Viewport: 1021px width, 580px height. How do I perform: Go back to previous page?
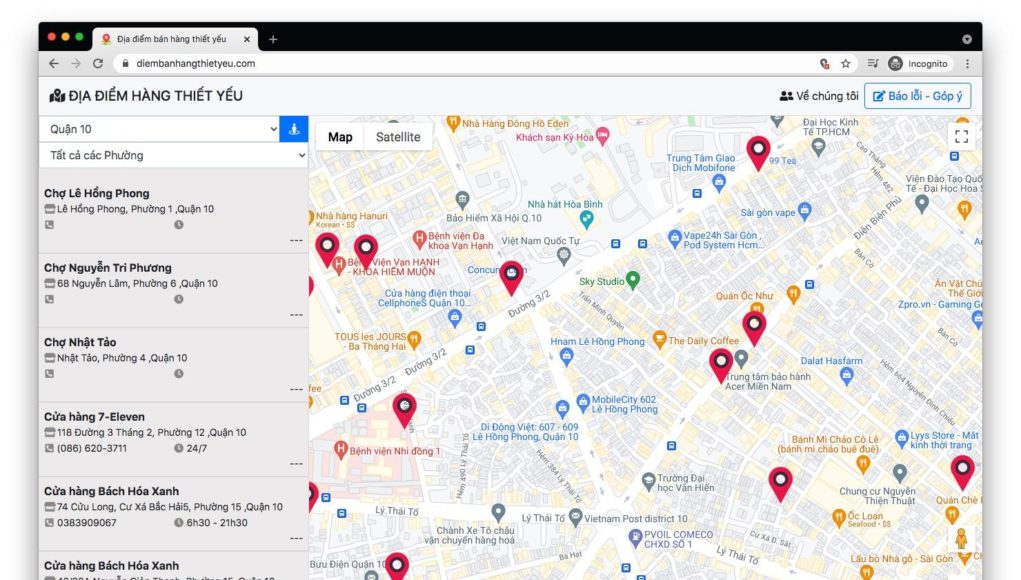click(54, 63)
